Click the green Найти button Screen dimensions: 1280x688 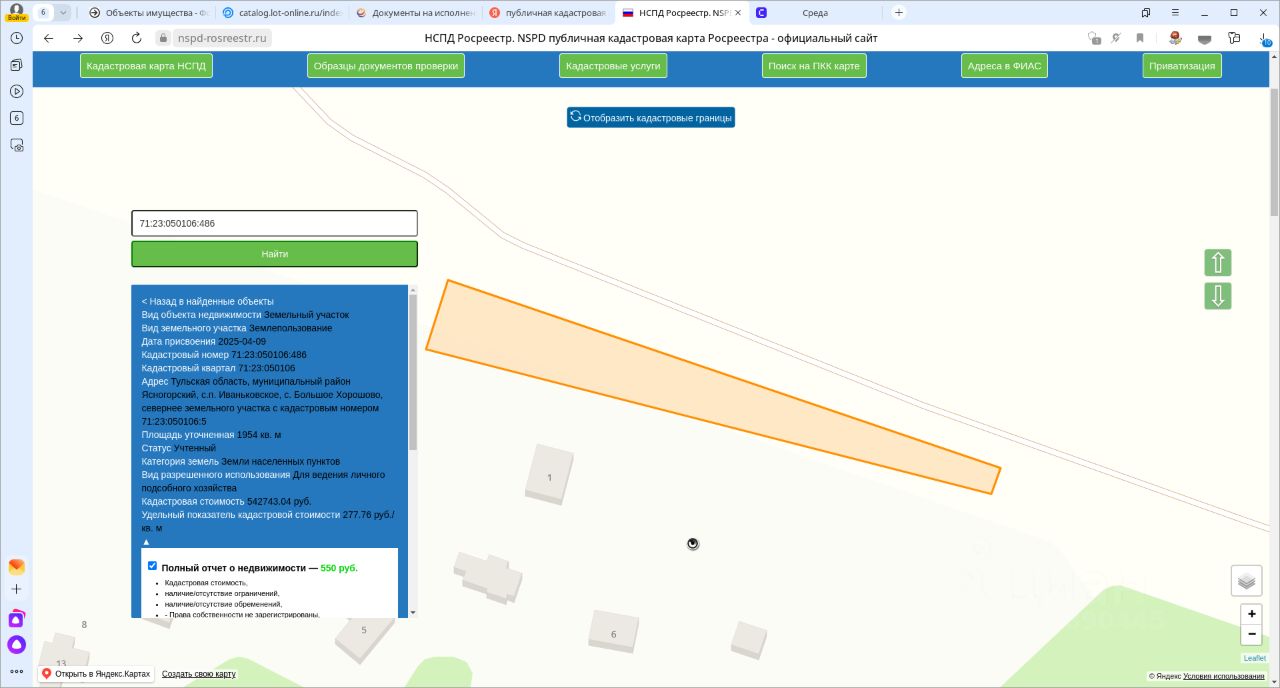(x=274, y=254)
